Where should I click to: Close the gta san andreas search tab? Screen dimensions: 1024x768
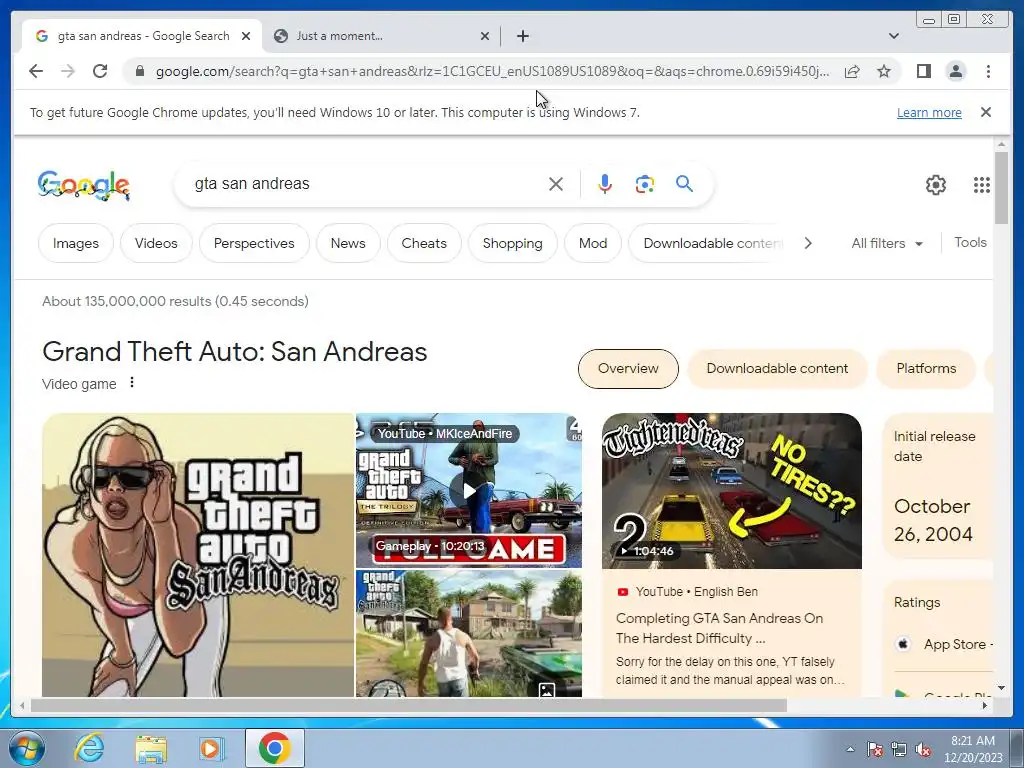pyautogui.click(x=246, y=36)
